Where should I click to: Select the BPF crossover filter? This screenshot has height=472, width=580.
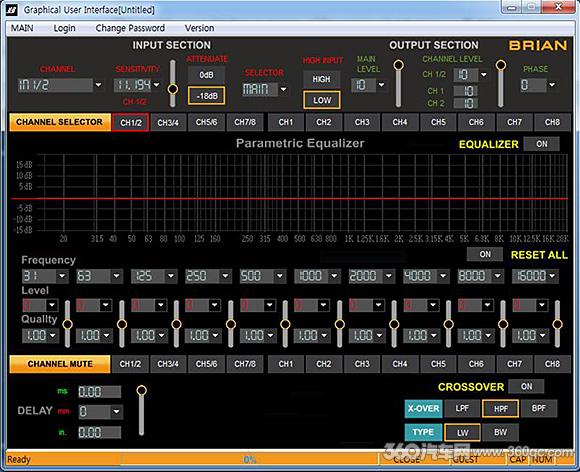[x=539, y=408]
